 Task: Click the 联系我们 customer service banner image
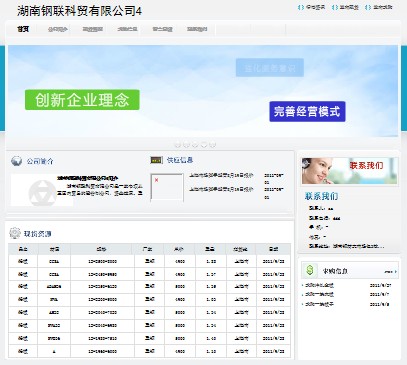click(349, 171)
